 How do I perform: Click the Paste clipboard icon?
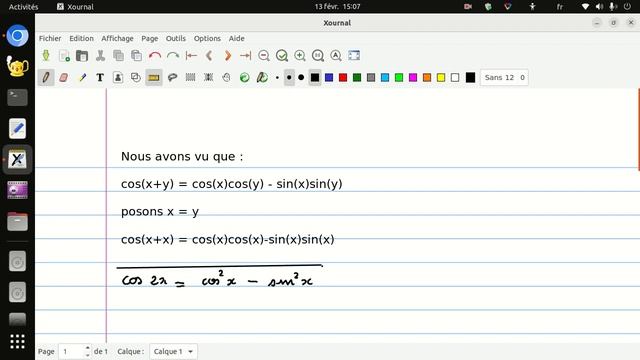tap(136, 56)
